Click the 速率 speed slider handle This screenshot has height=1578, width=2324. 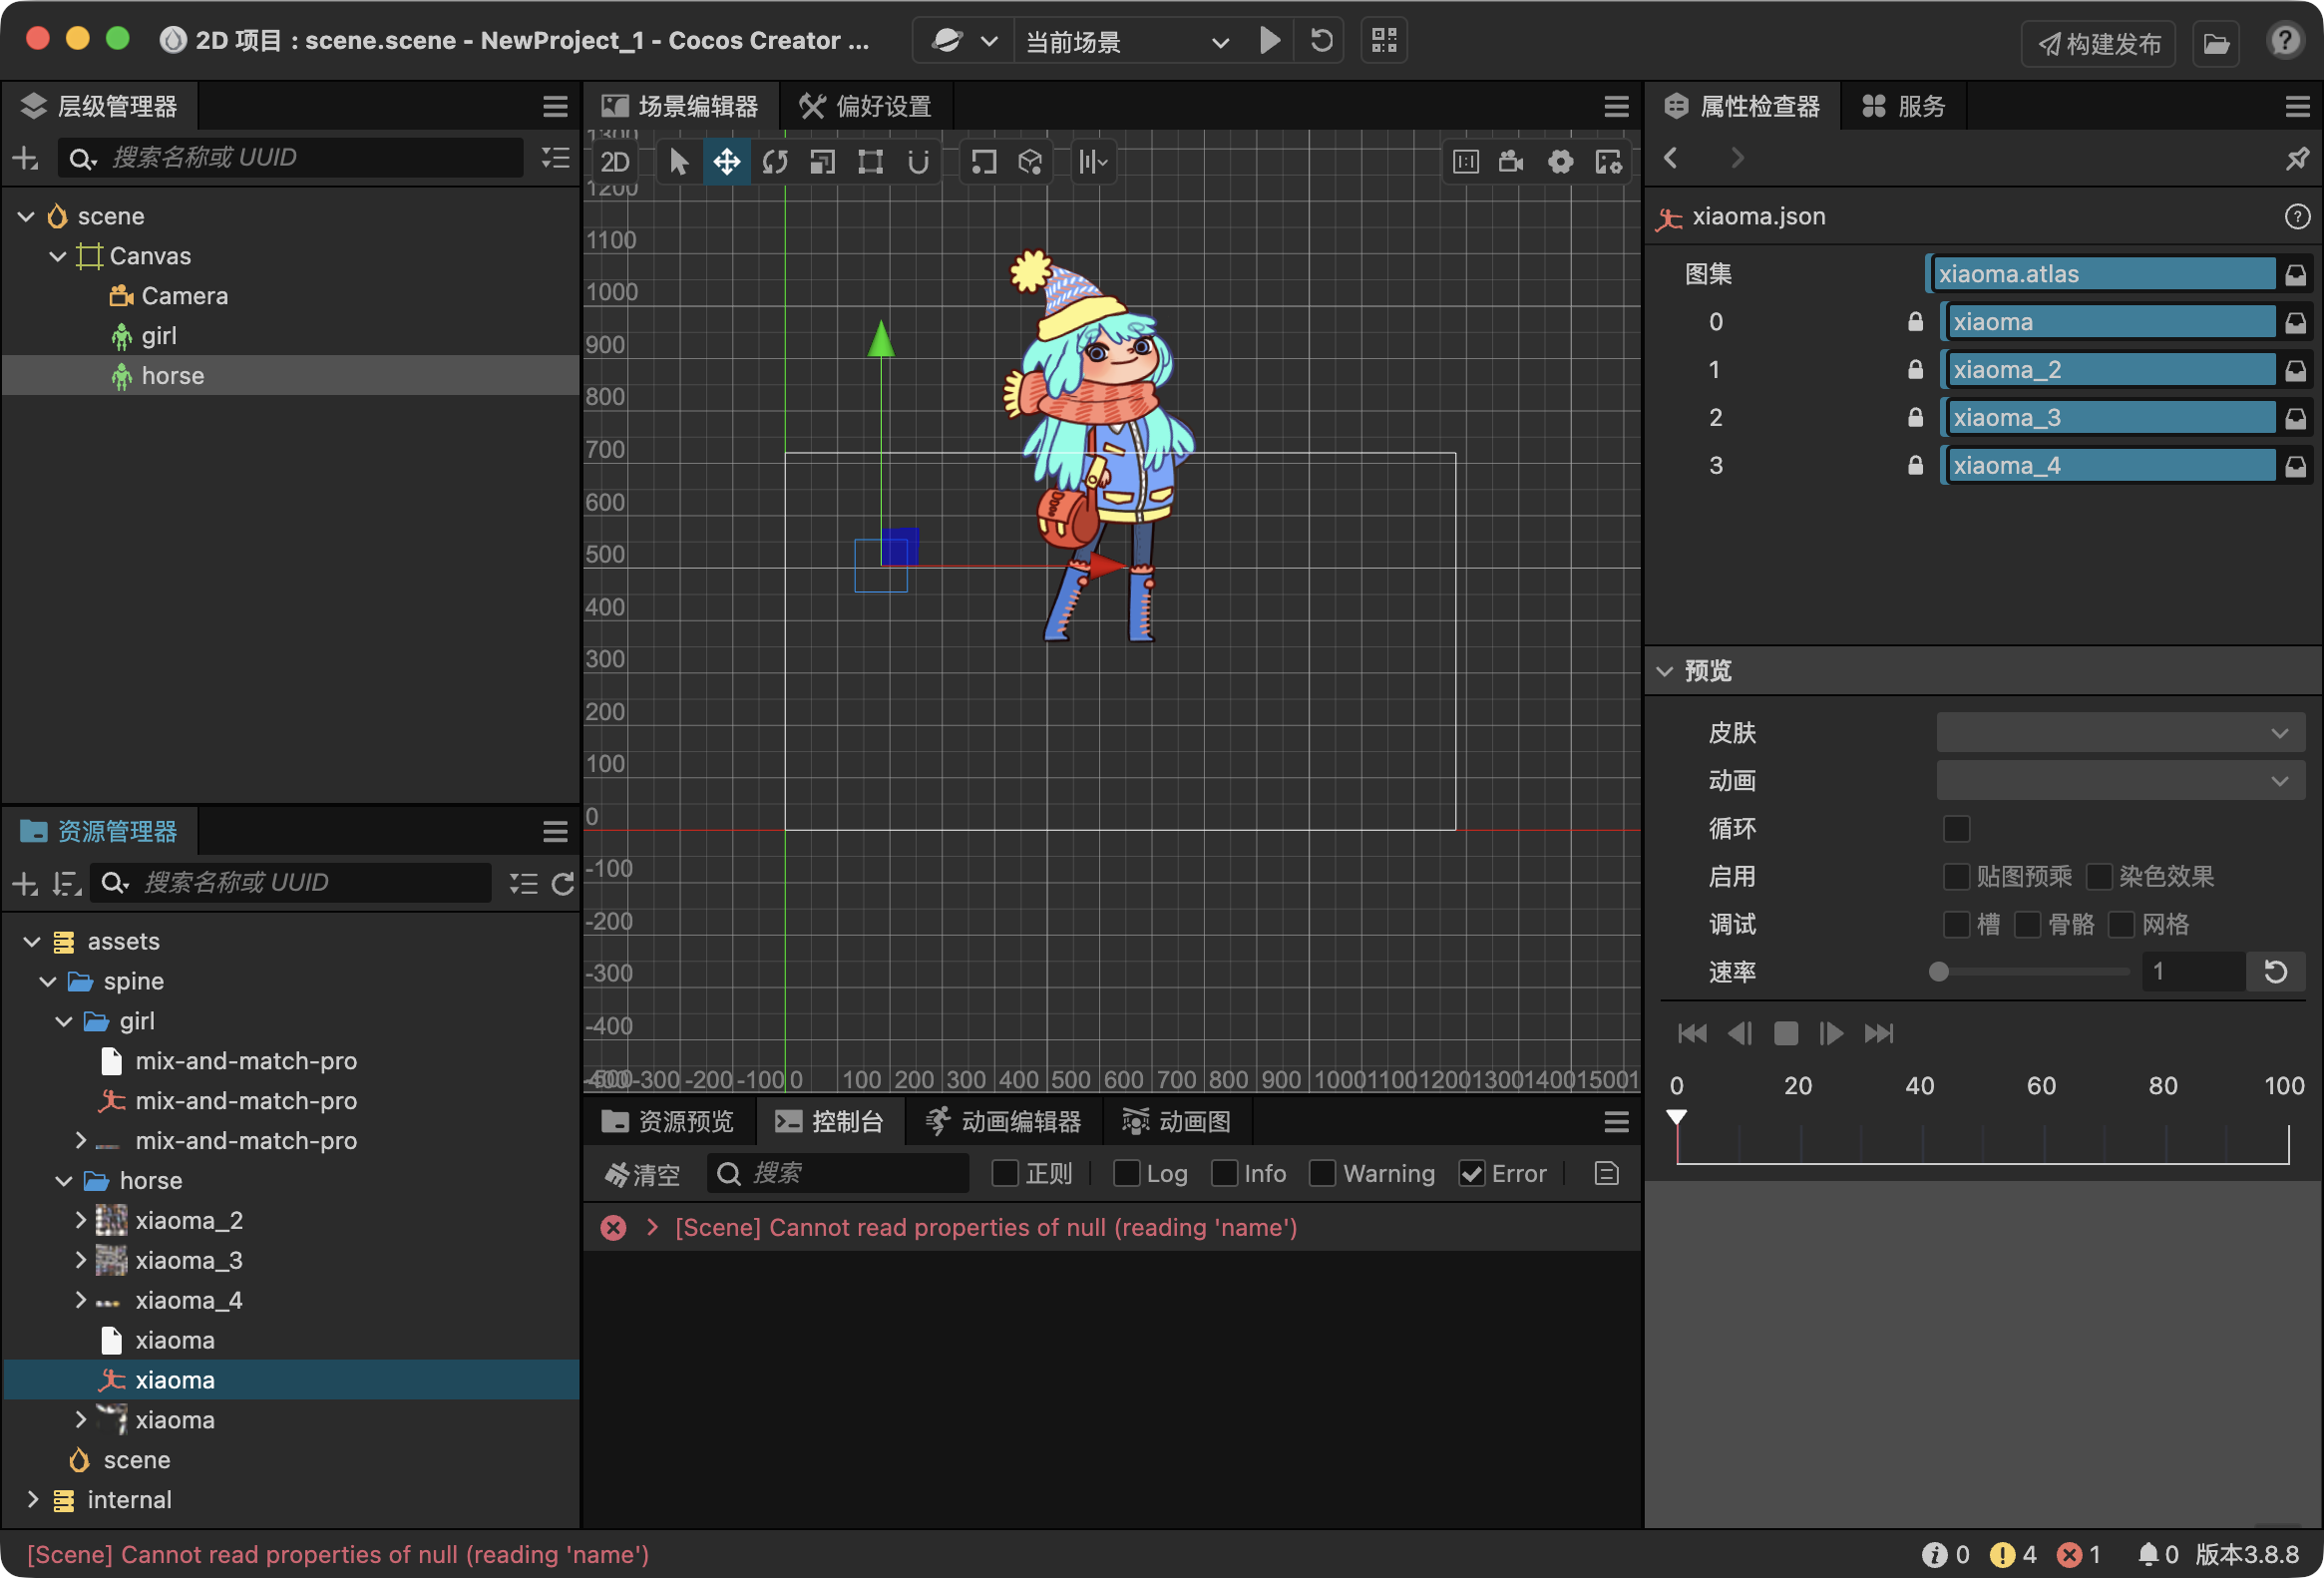click(1939, 972)
